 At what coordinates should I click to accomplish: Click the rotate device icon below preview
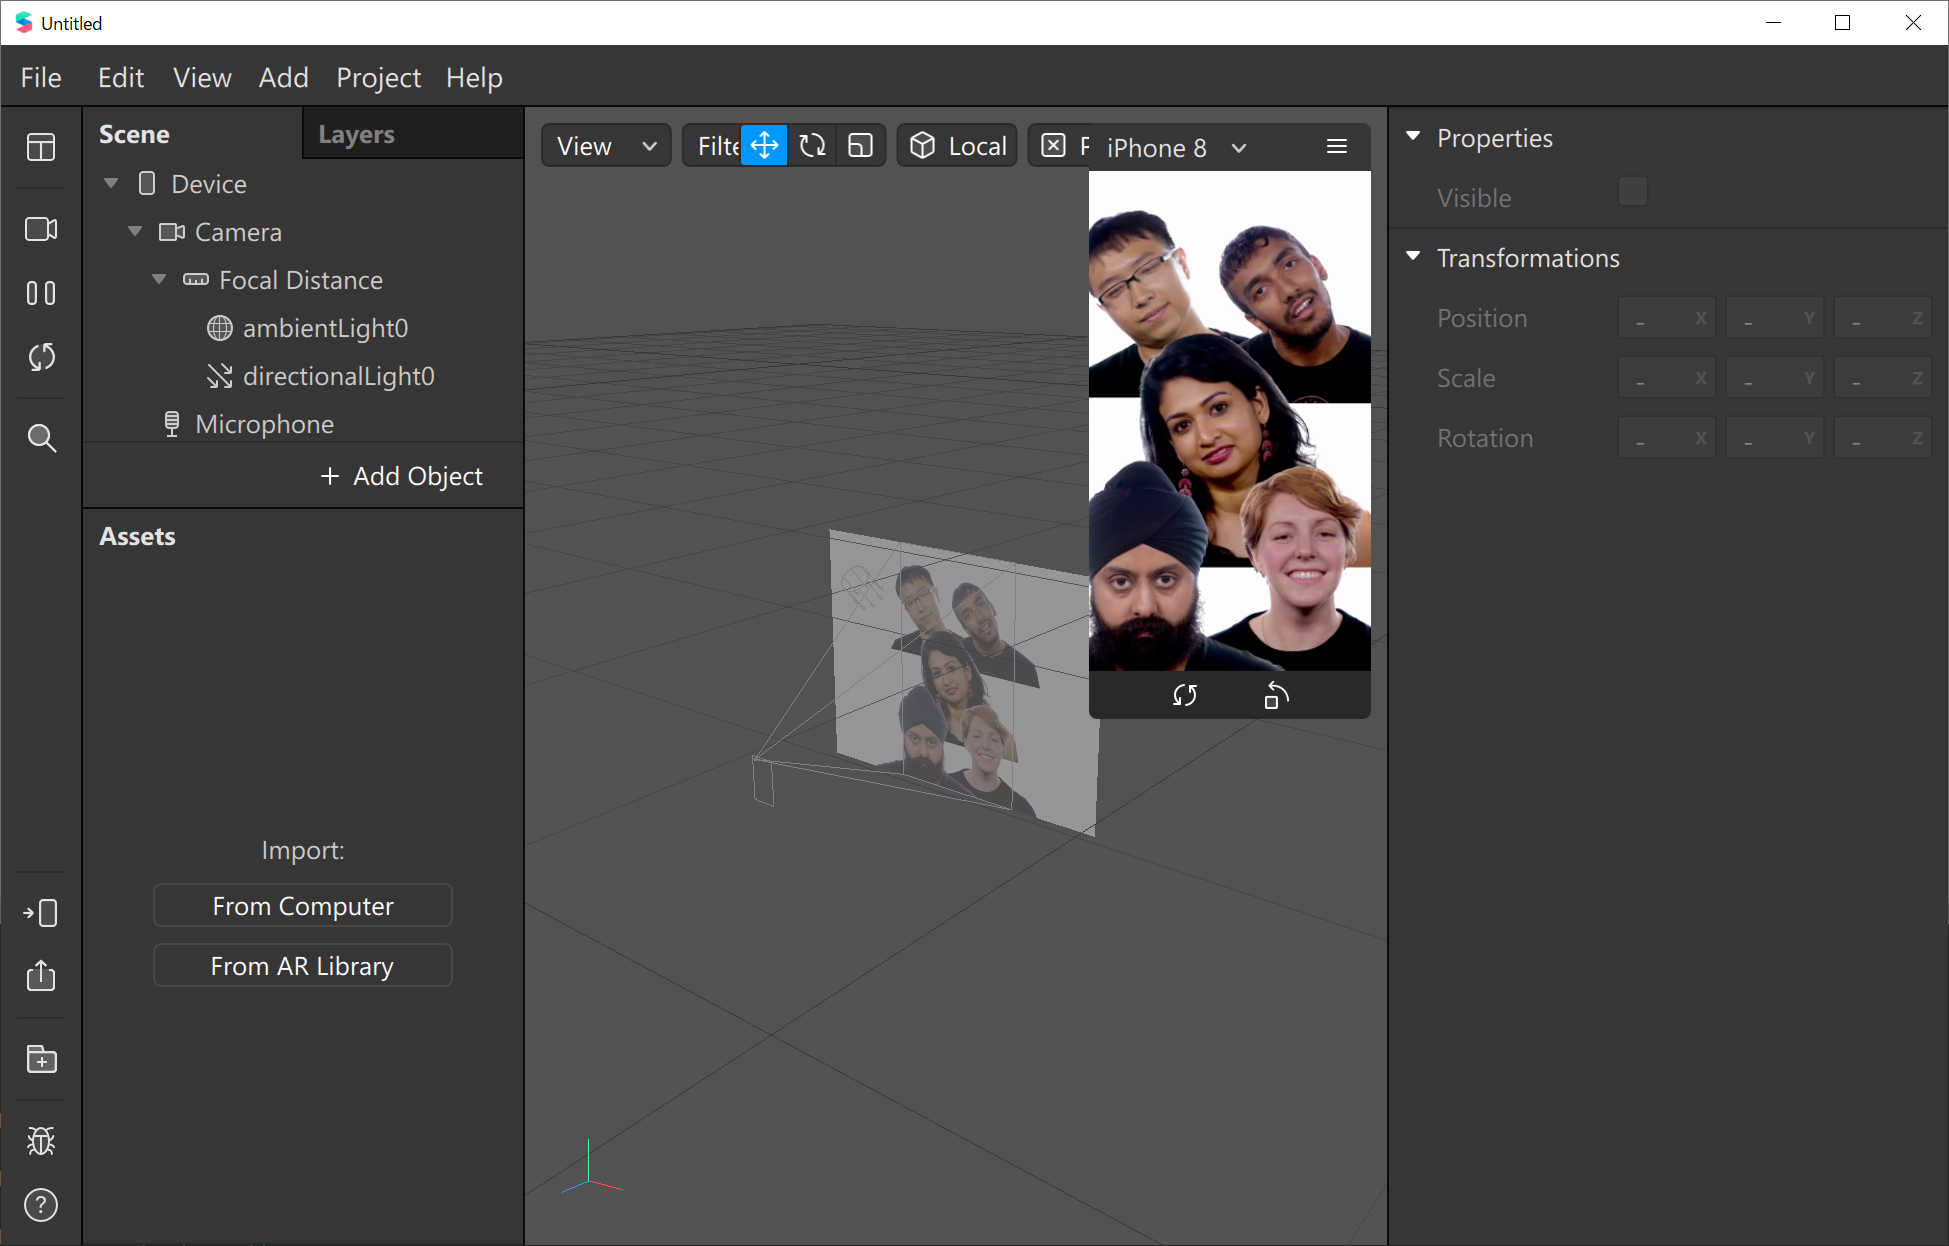[x=1276, y=695]
